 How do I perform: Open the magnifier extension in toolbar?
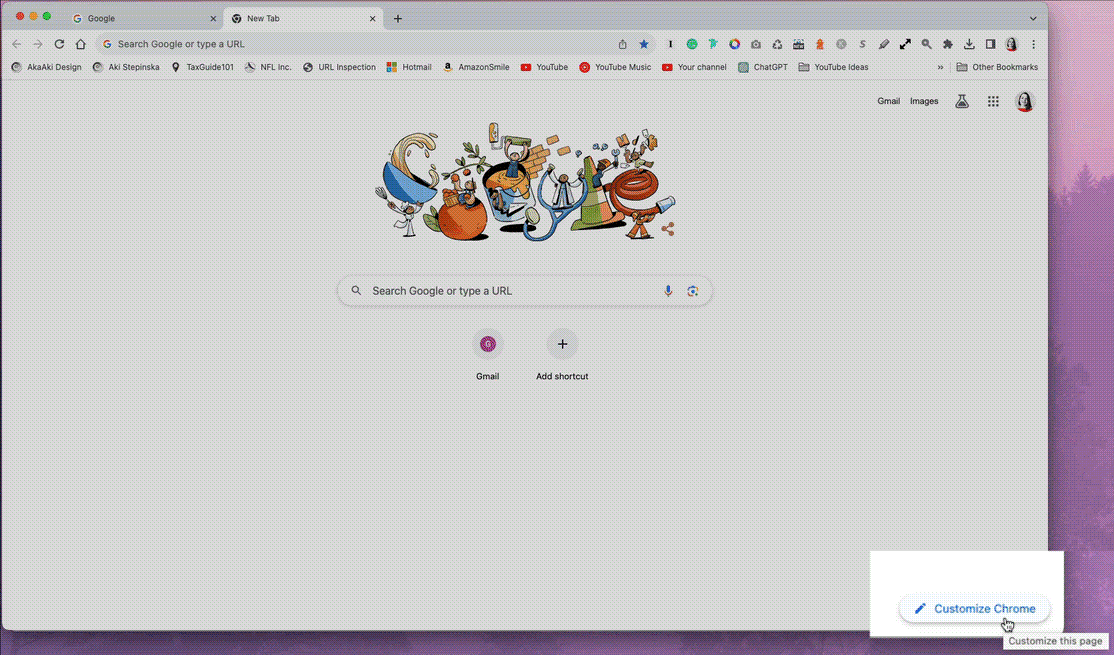click(x=926, y=44)
